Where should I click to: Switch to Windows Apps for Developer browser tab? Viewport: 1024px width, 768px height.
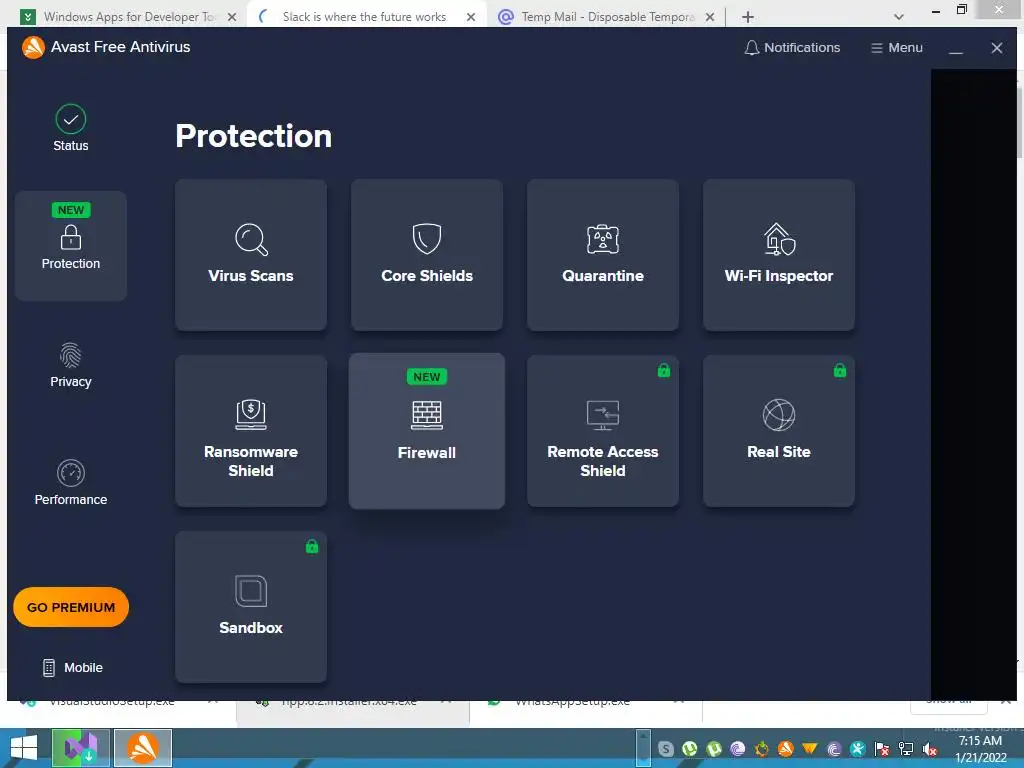point(127,16)
